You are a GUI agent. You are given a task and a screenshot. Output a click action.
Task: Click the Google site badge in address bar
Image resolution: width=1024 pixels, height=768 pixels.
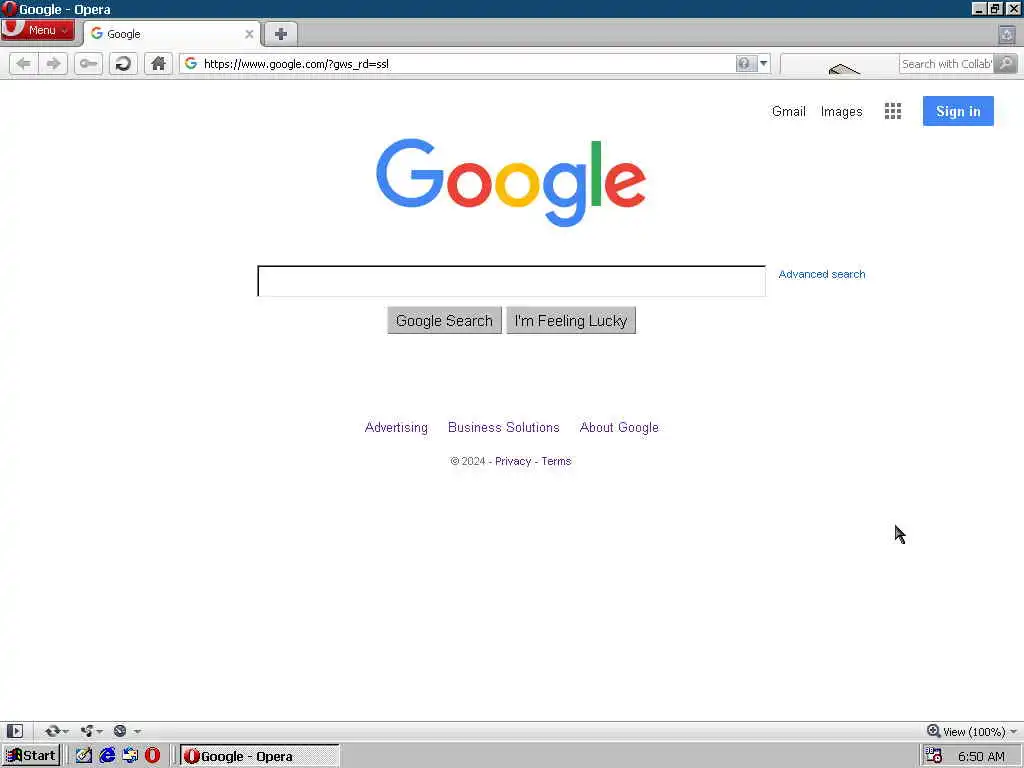pyautogui.click(x=191, y=63)
